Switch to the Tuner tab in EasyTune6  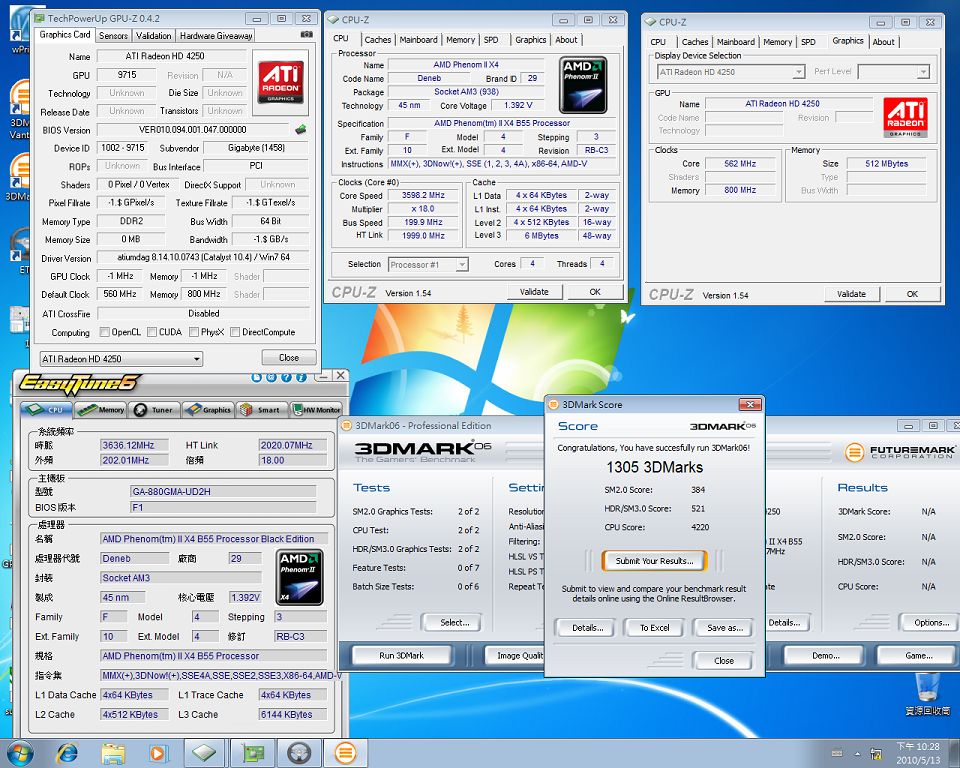click(154, 410)
